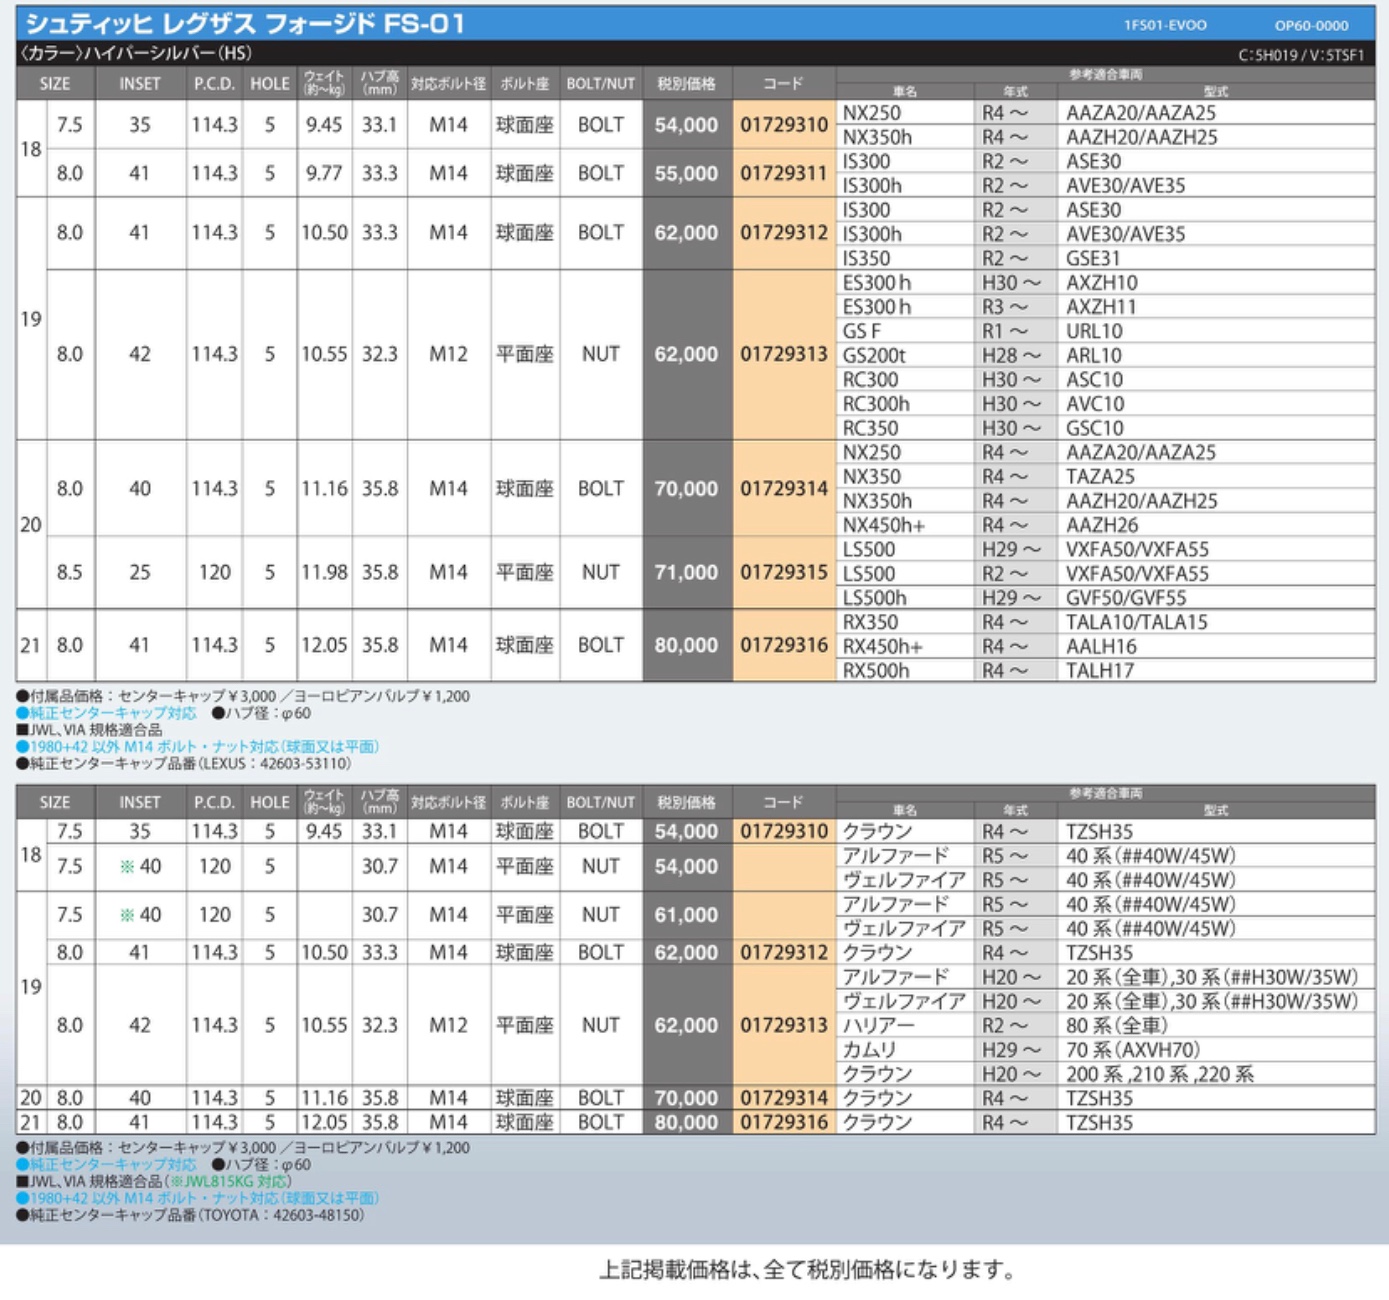The image size is (1389, 1300).
Task: Select the RX350 car name
Action: (x=871, y=622)
